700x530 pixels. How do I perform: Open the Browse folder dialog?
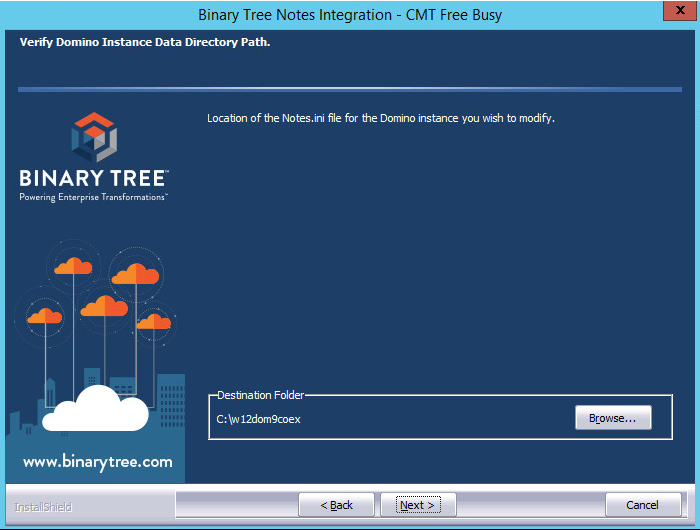pos(613,418)
